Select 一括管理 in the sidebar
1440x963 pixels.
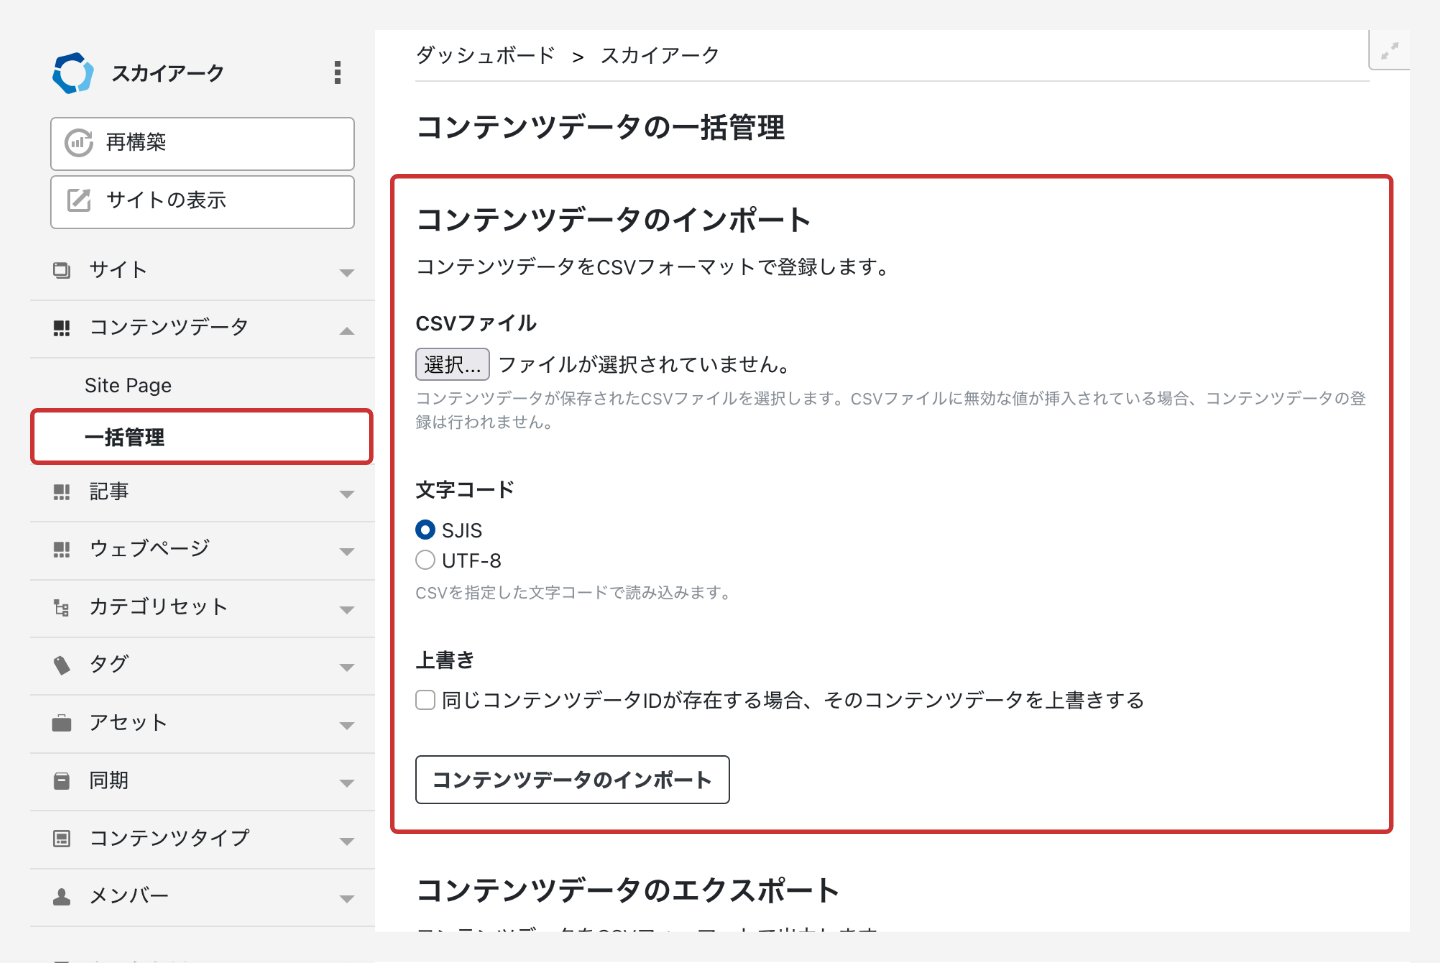coord(125,438)
